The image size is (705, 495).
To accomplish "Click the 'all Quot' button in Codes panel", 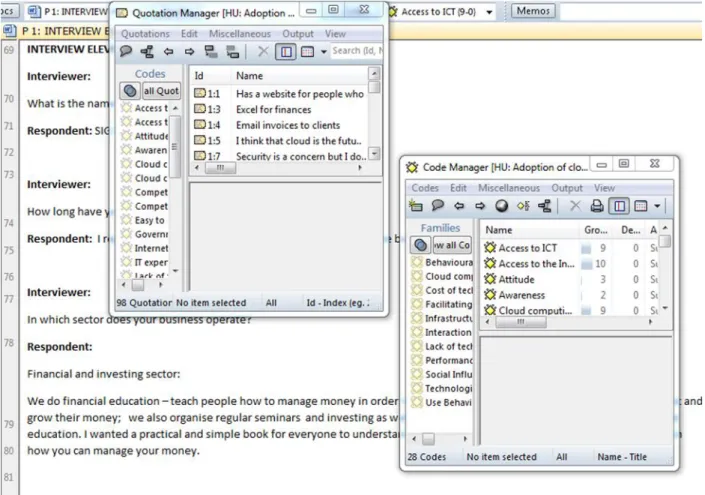I will [161, 91].
